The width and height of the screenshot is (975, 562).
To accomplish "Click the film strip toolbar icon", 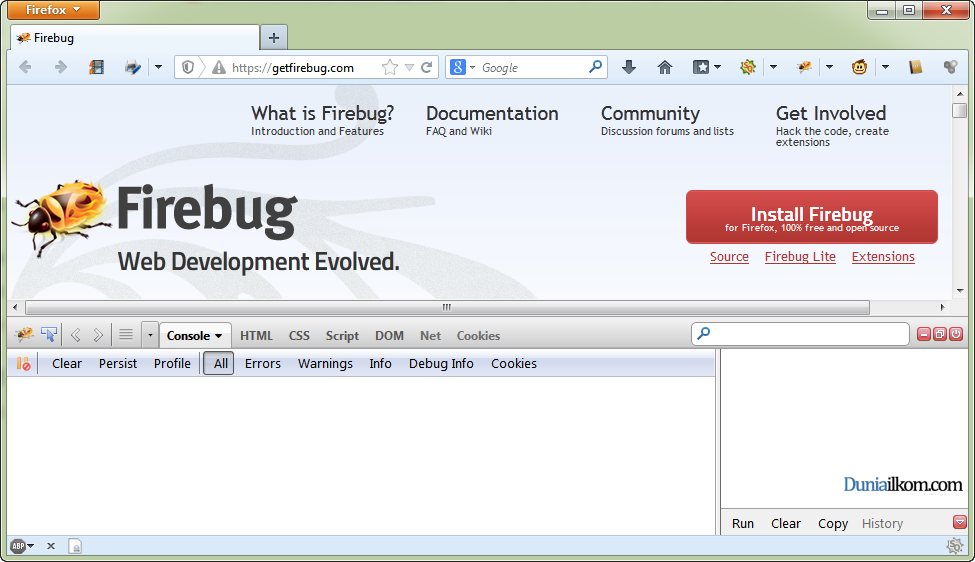I will pyautogui.click(x=96, y=67).
